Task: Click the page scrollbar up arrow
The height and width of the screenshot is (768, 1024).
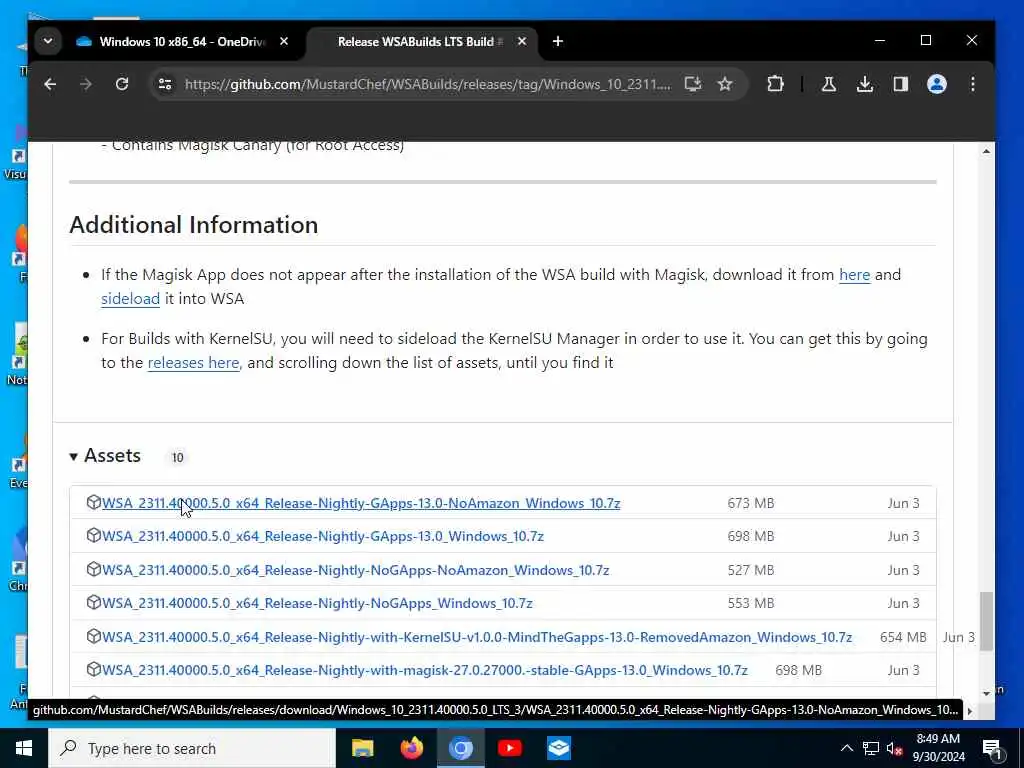Action: 986,152
